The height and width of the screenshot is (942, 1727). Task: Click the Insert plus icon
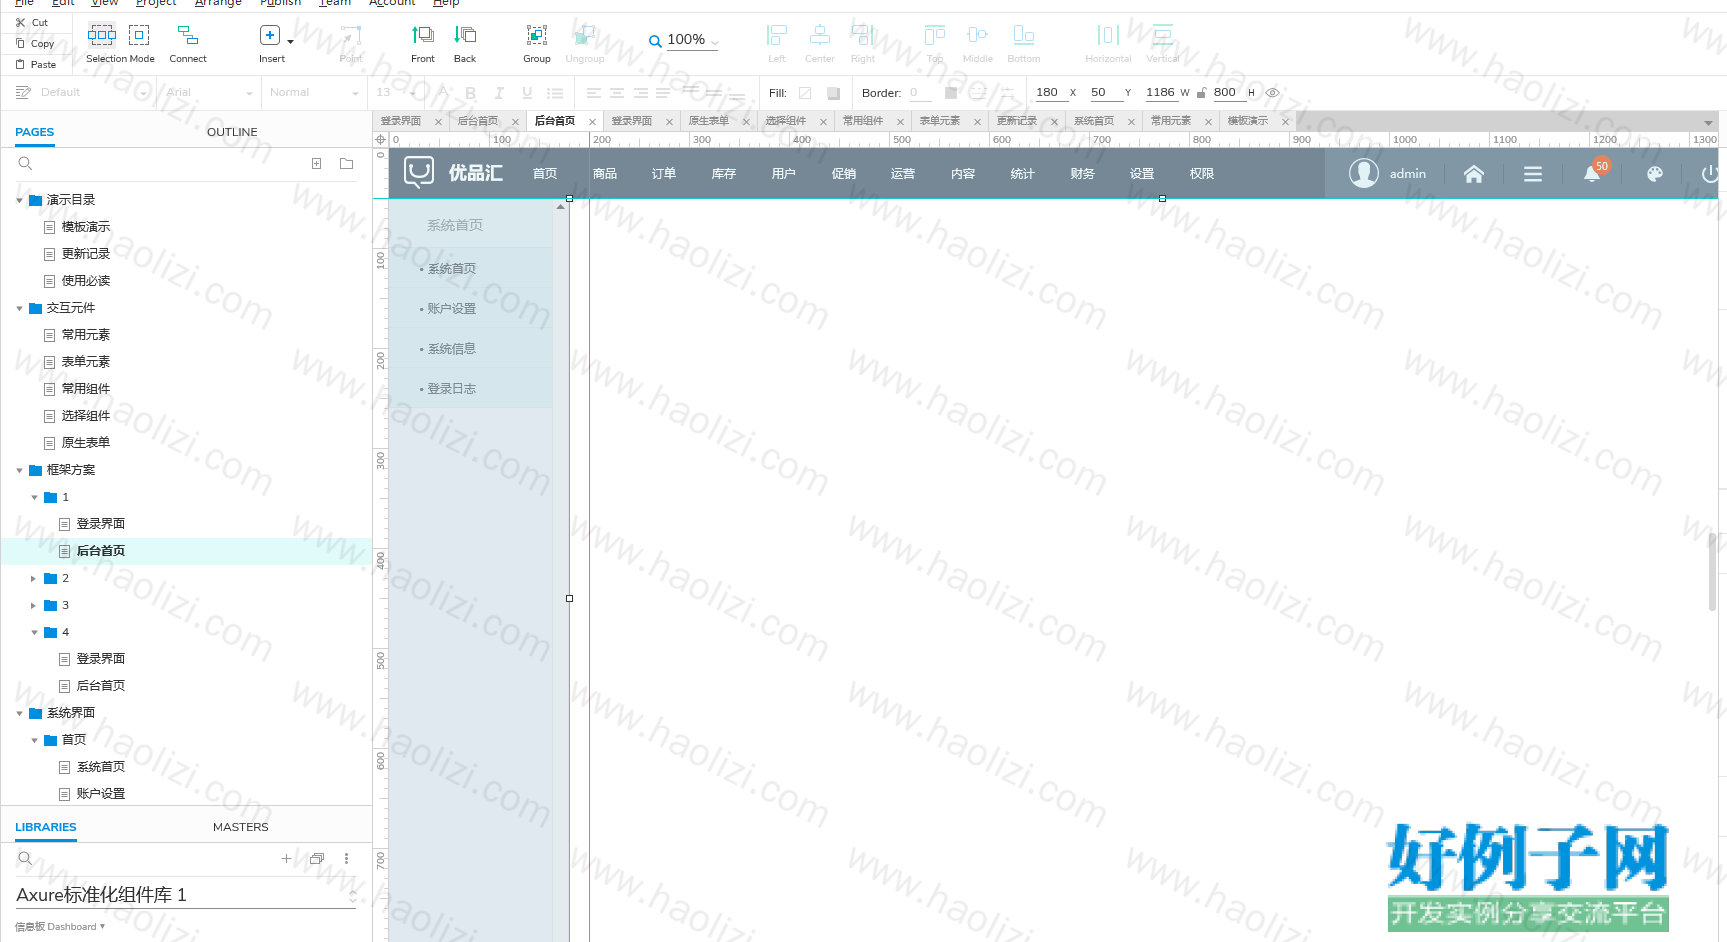click(270, 35)
